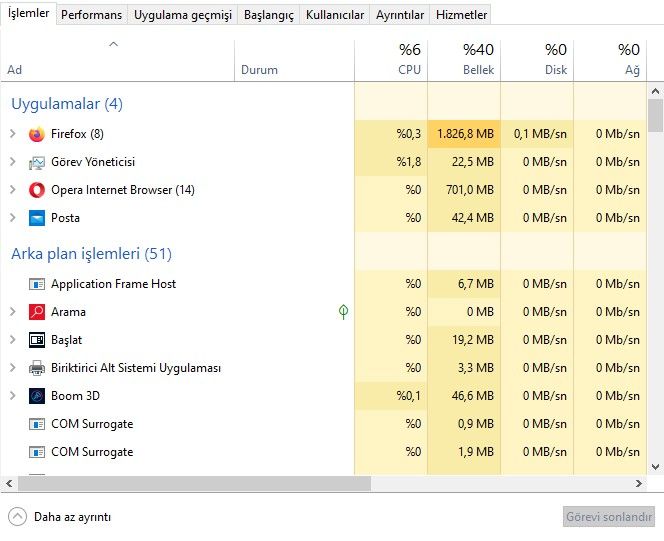Expand the Boom 3D process entry
The width and height of the screenshot is (664, 541).
[x=12, y=396]
